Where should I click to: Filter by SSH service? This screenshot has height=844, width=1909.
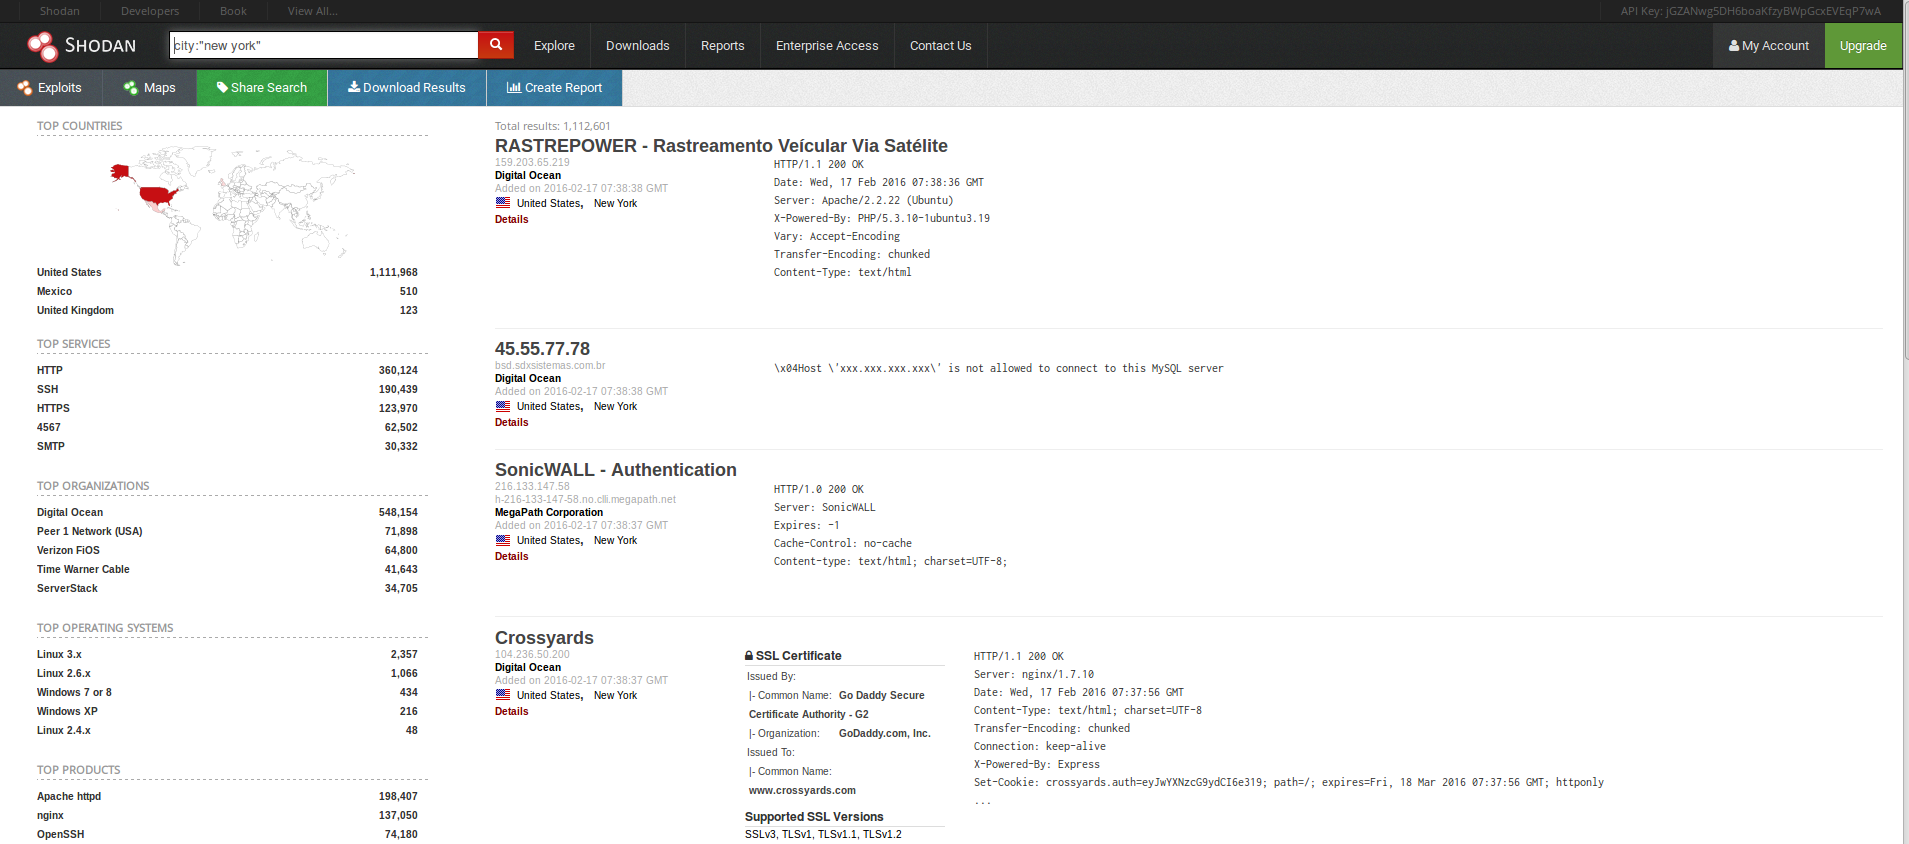tap(48, 389)
